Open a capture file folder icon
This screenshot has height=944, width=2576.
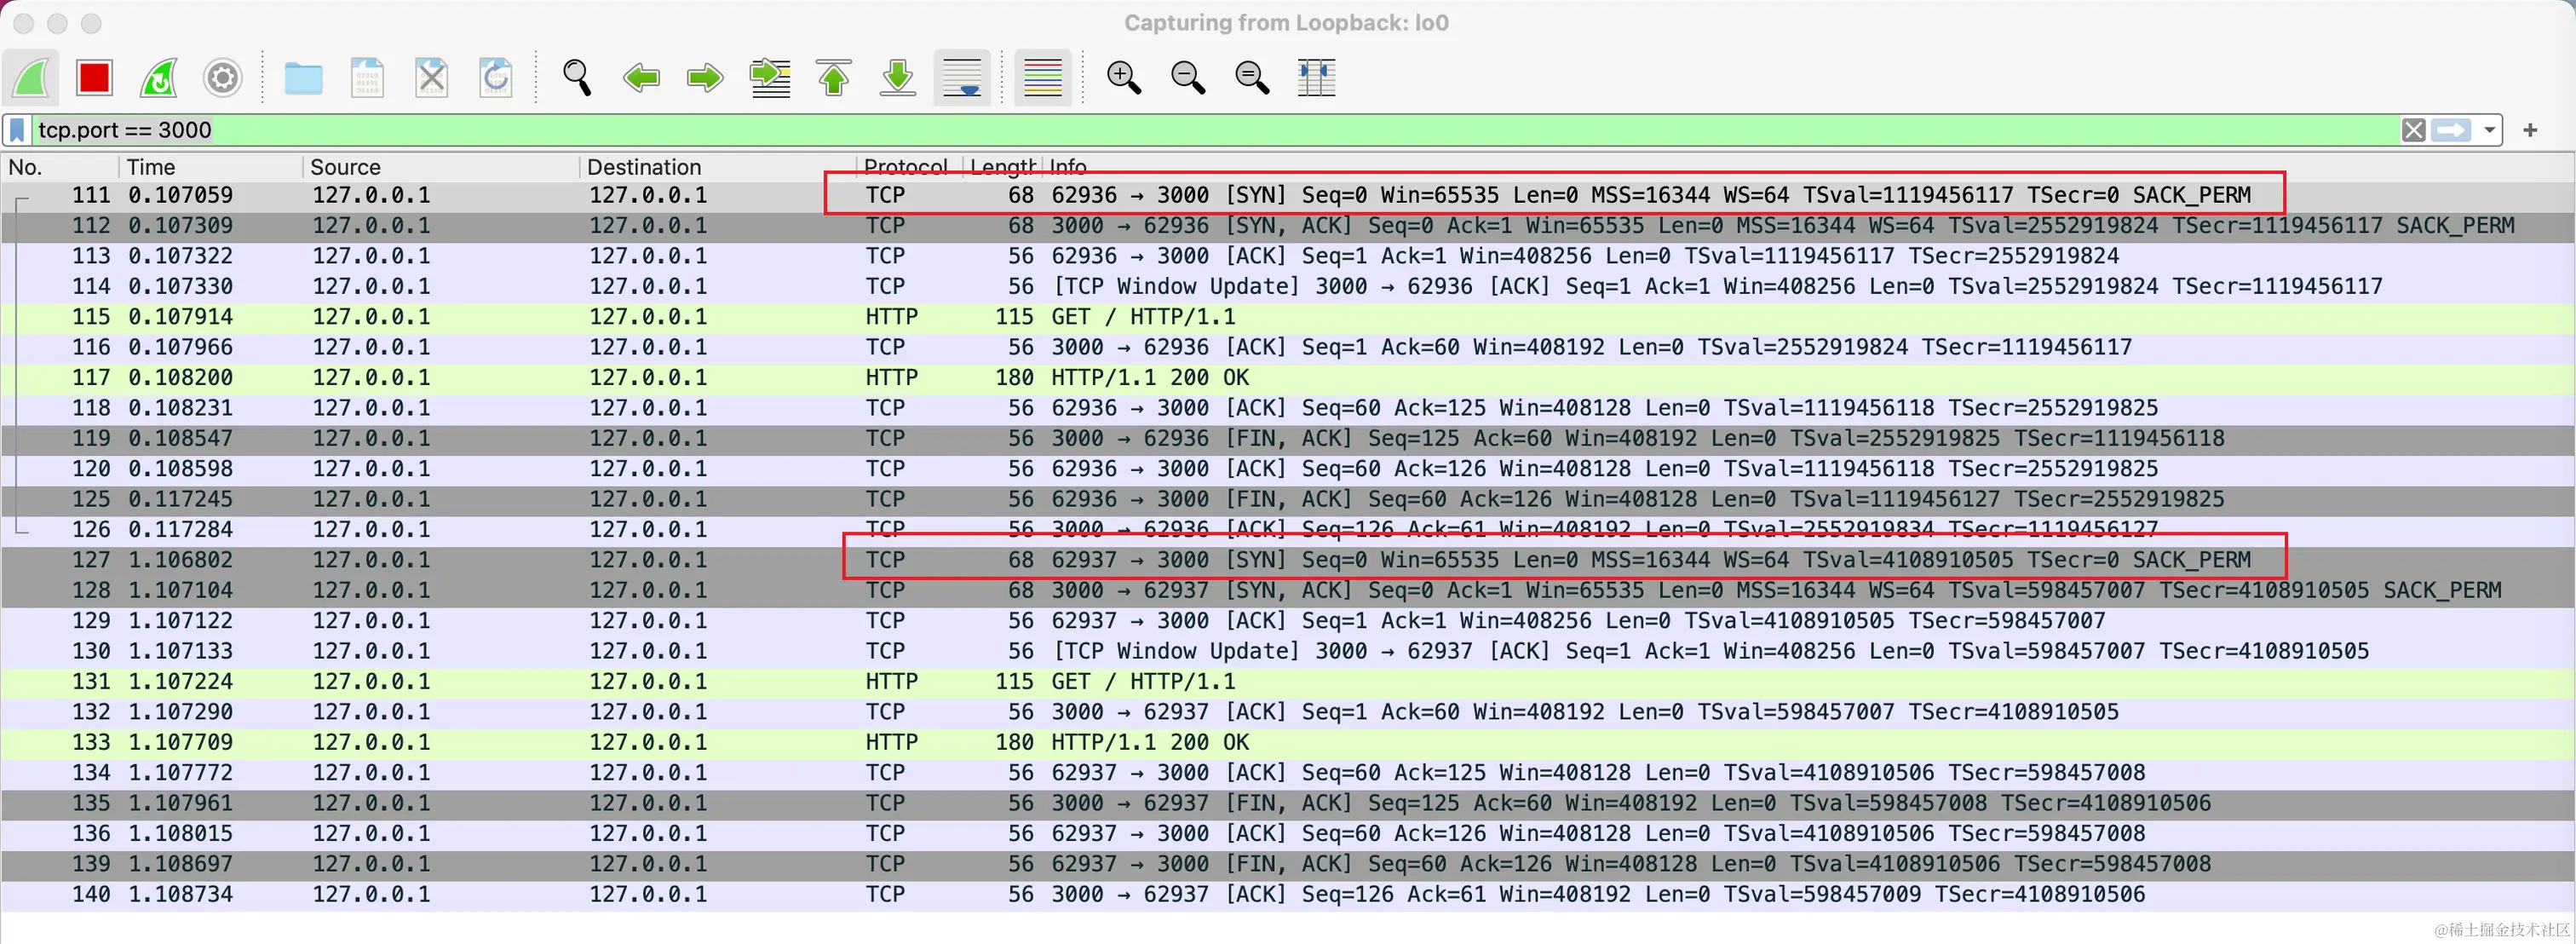coord(303,77)
